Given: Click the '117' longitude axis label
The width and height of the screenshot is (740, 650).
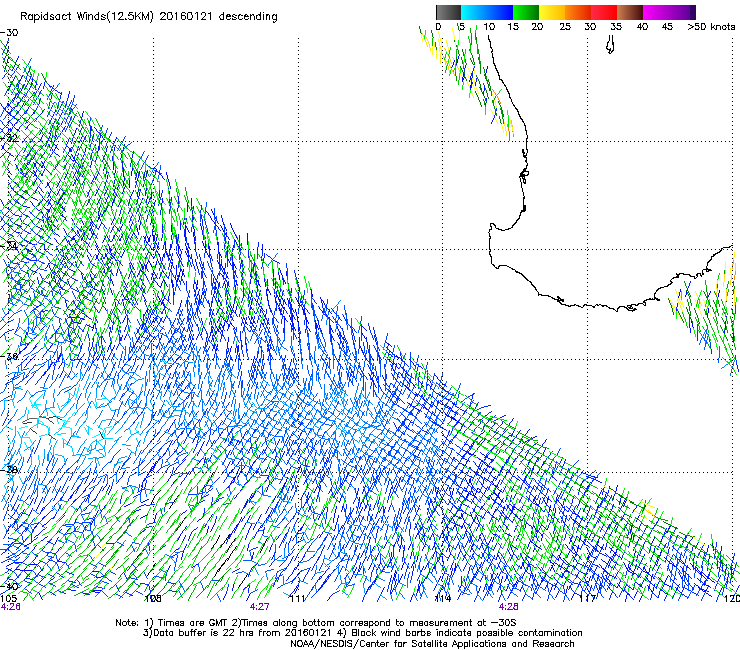Looking at the screenshot, I should point(587,599).
